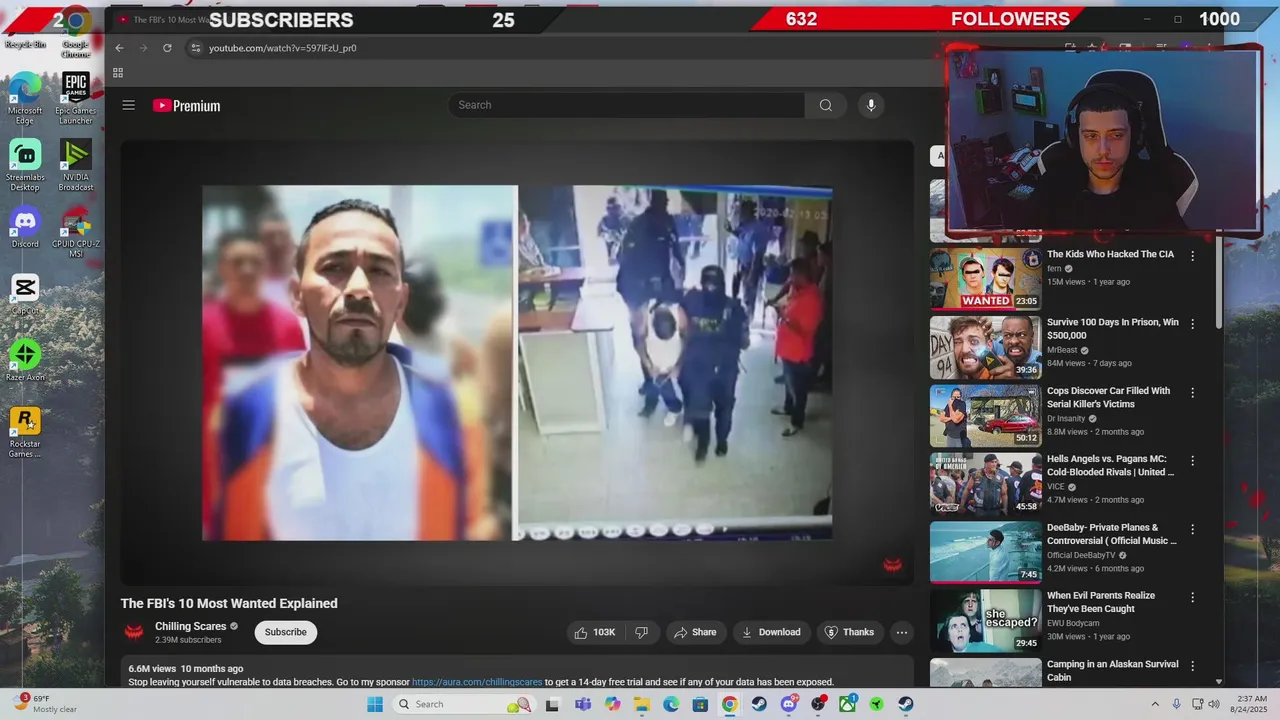
Task: Open 'Survive 100 Days In Prison' thumbnail
Action: [986, 347]
